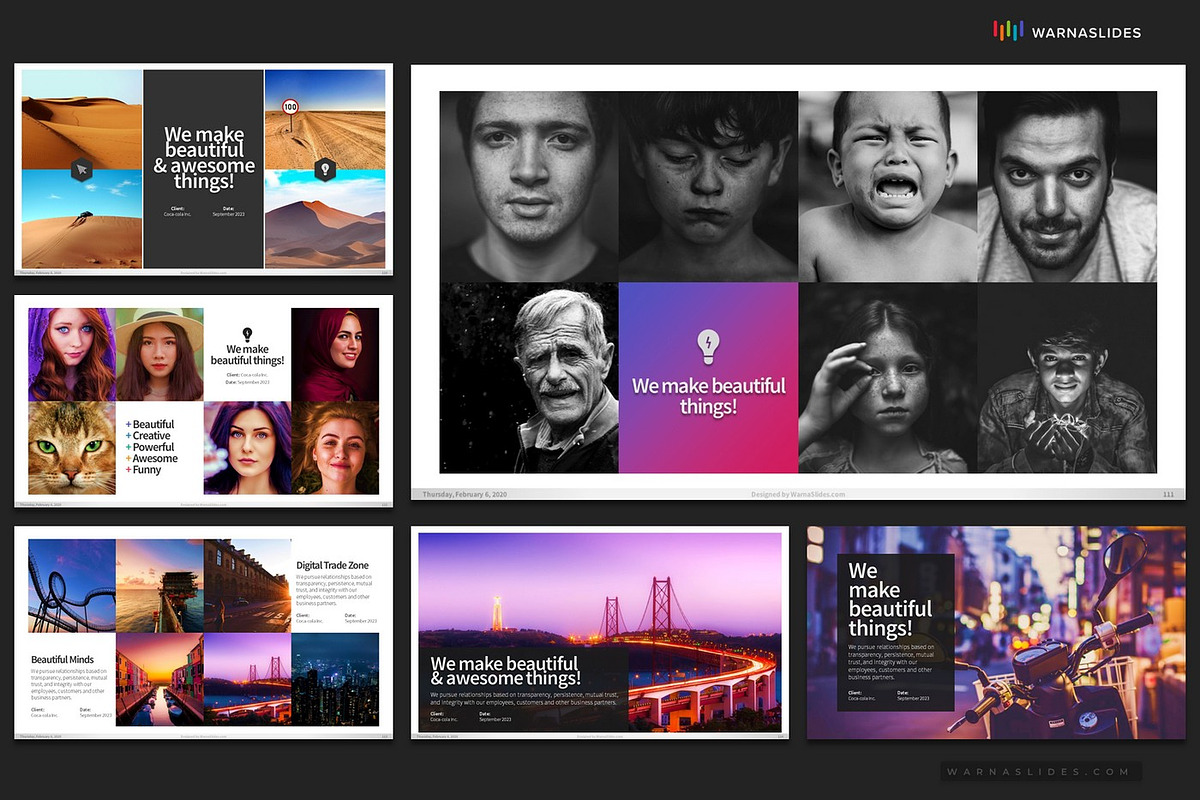Screen dimensions: 1200x800
Task: Select the green-eyed cat photo
Action: point(72,447)
